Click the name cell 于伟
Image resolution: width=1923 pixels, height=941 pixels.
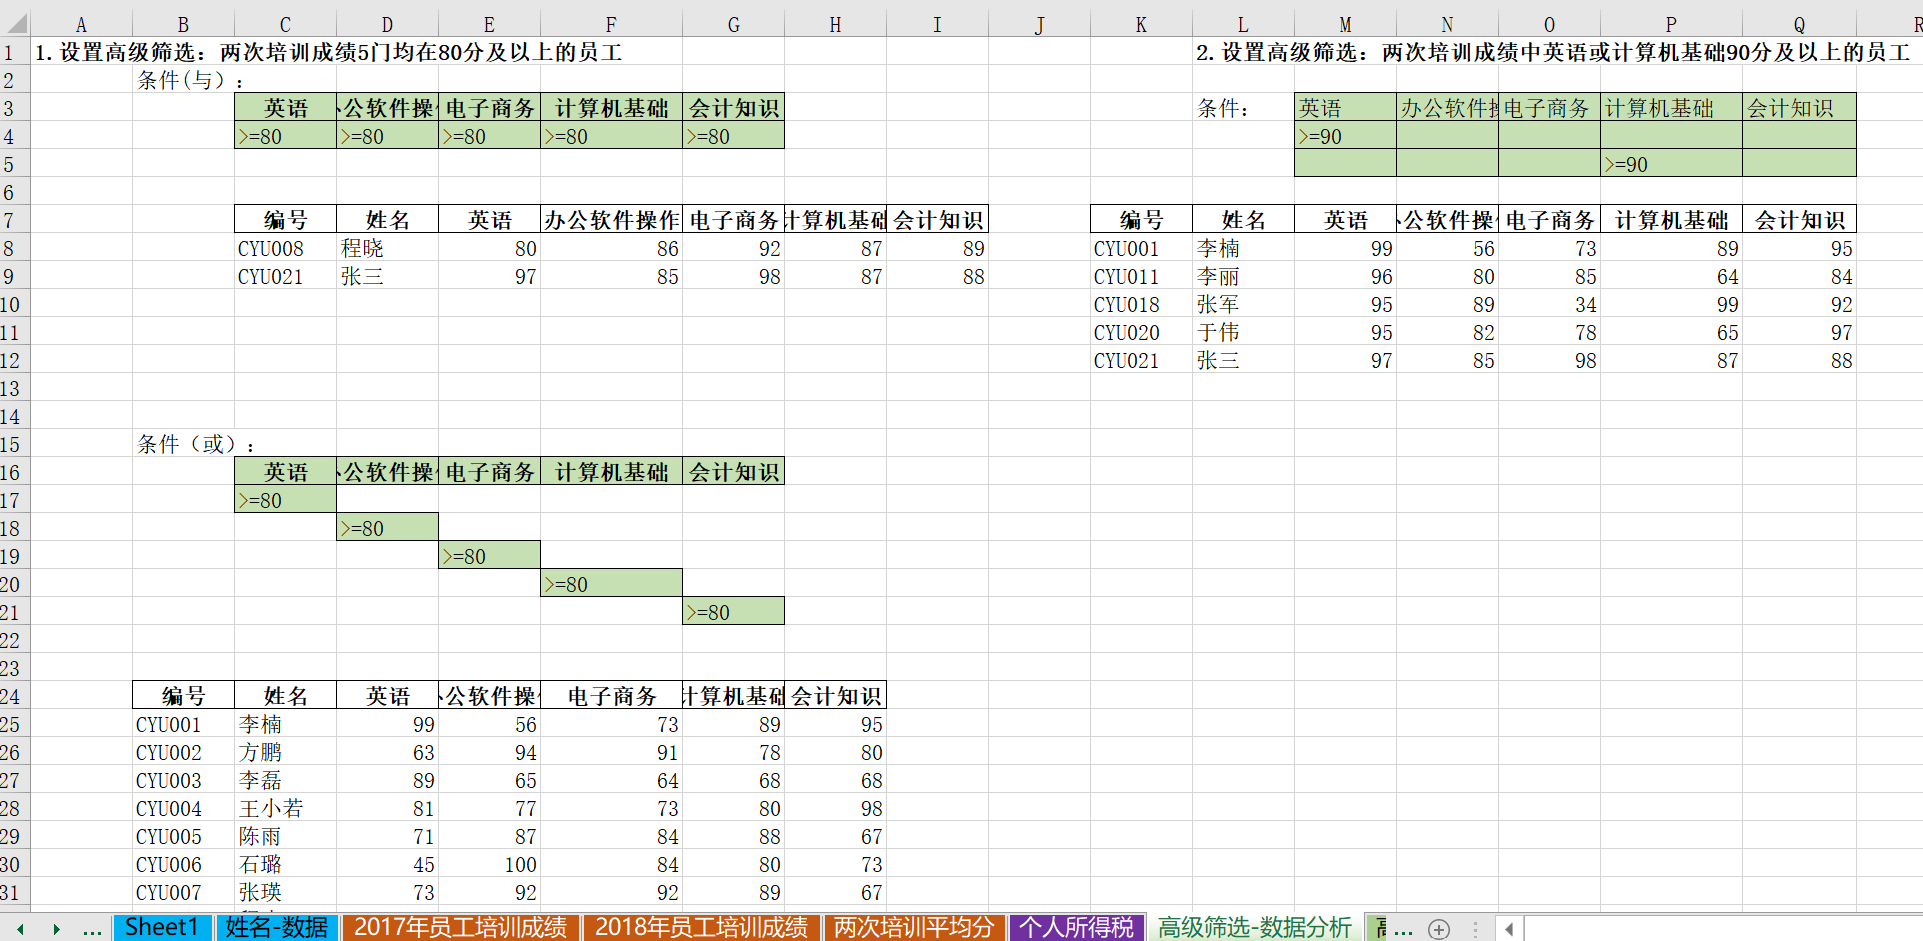click(1243, 332)
